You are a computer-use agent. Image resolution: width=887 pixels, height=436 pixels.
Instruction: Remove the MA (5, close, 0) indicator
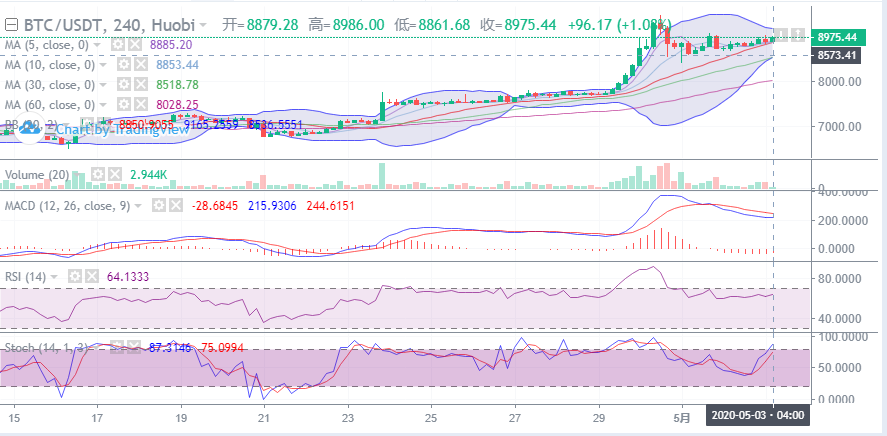[134, 45]
